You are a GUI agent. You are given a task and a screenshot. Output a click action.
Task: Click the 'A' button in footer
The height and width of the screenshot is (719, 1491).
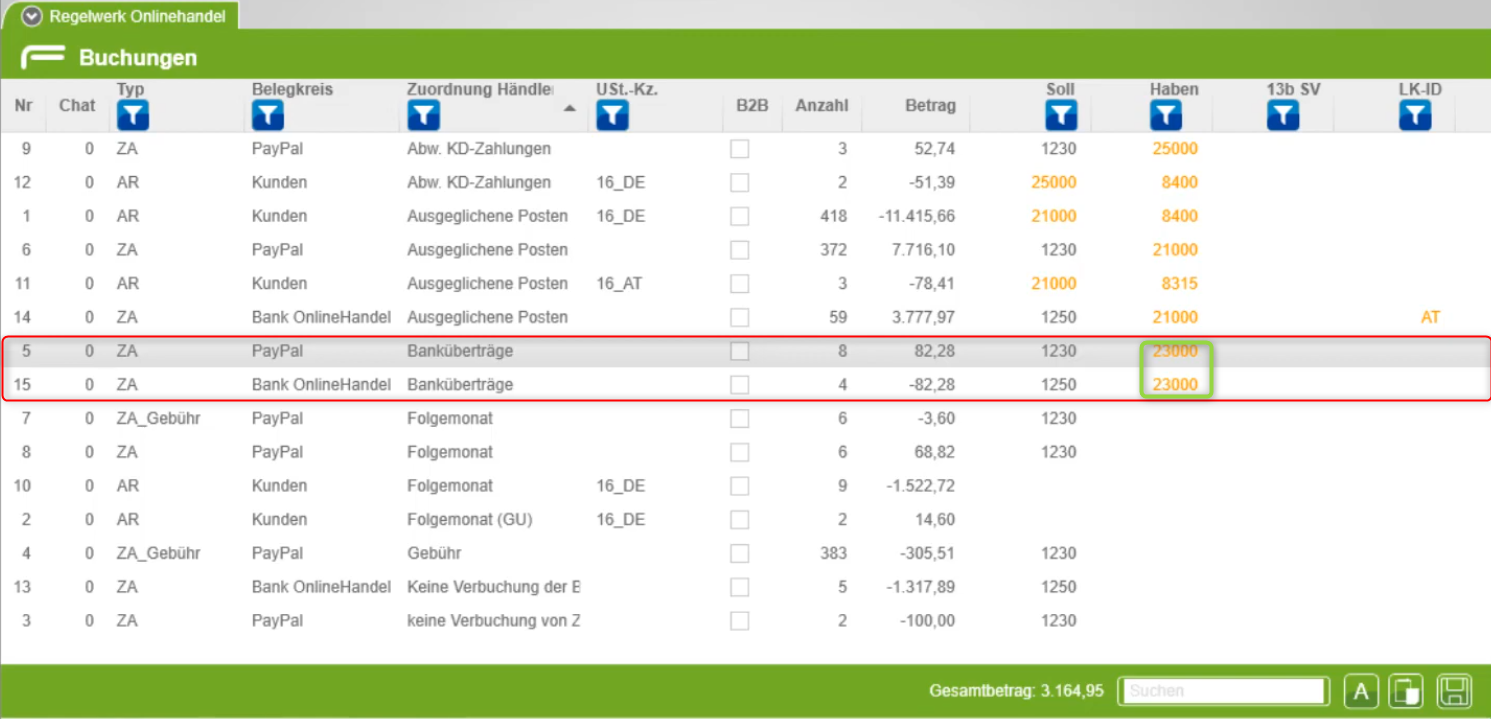[1361, 691]
